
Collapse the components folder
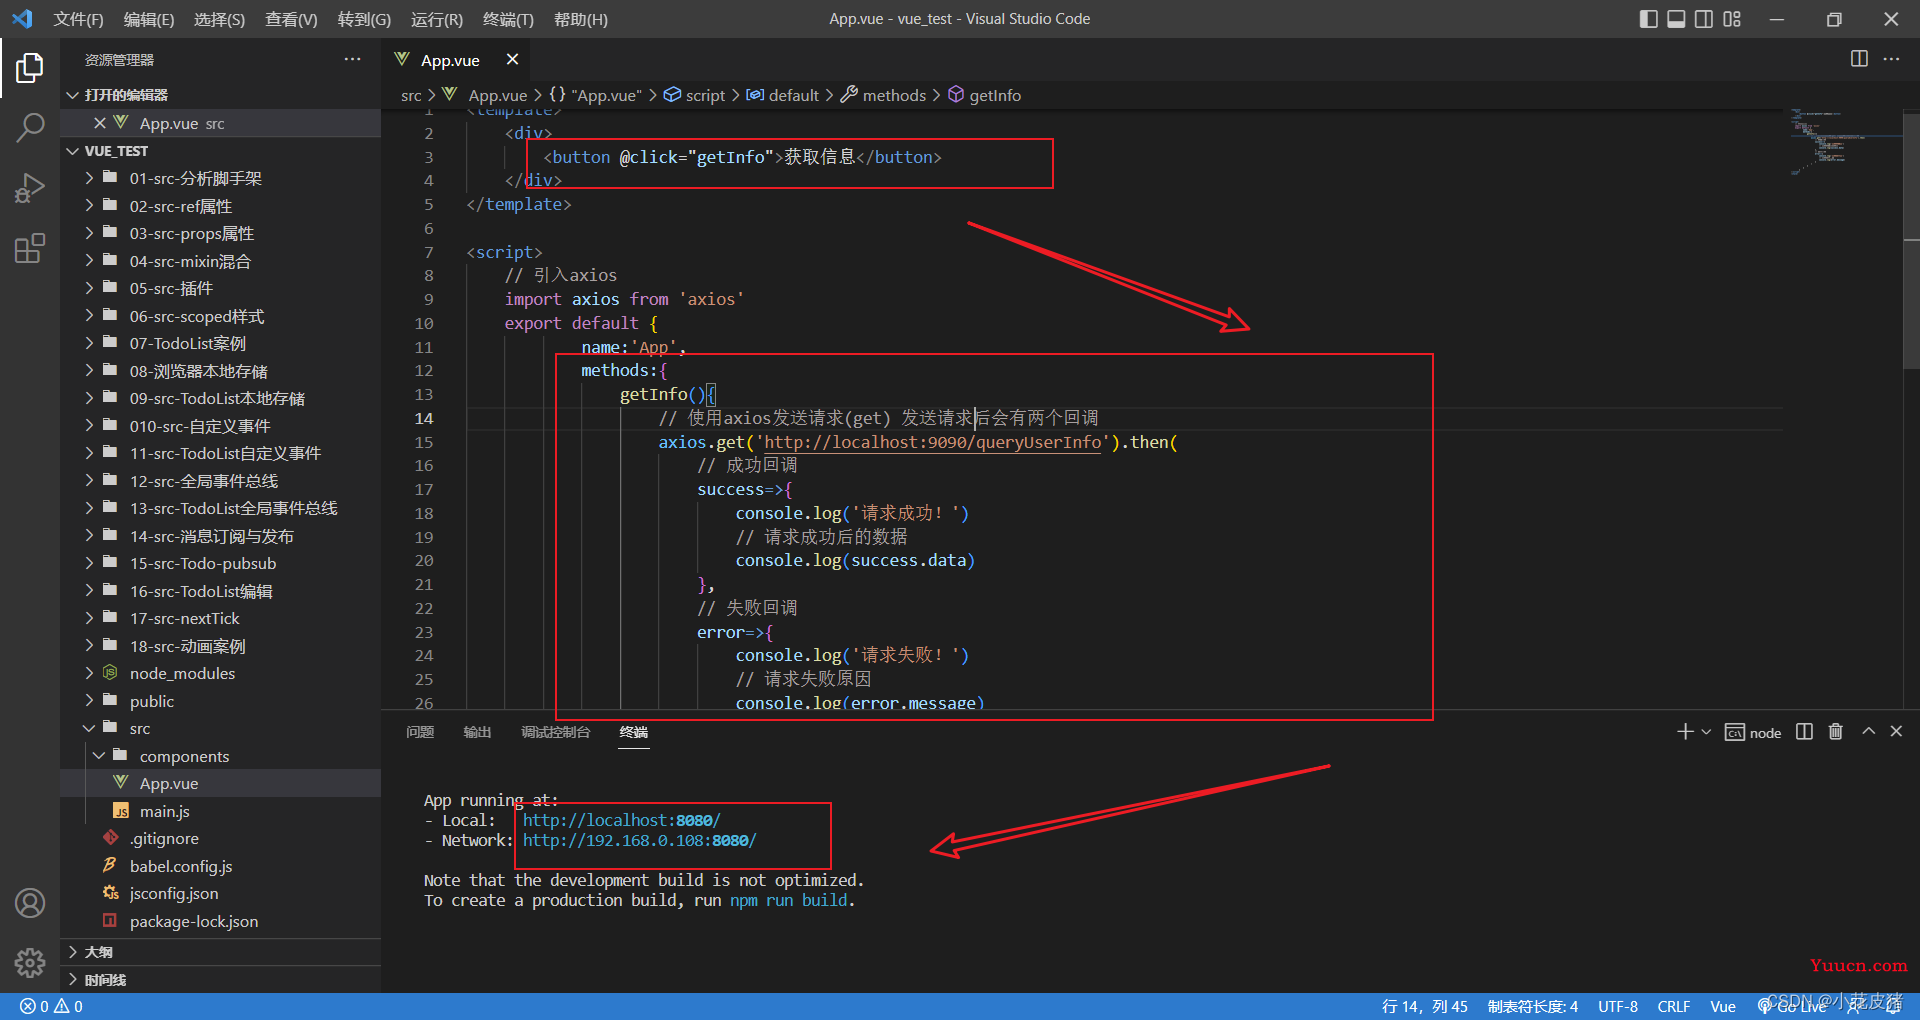220,756
